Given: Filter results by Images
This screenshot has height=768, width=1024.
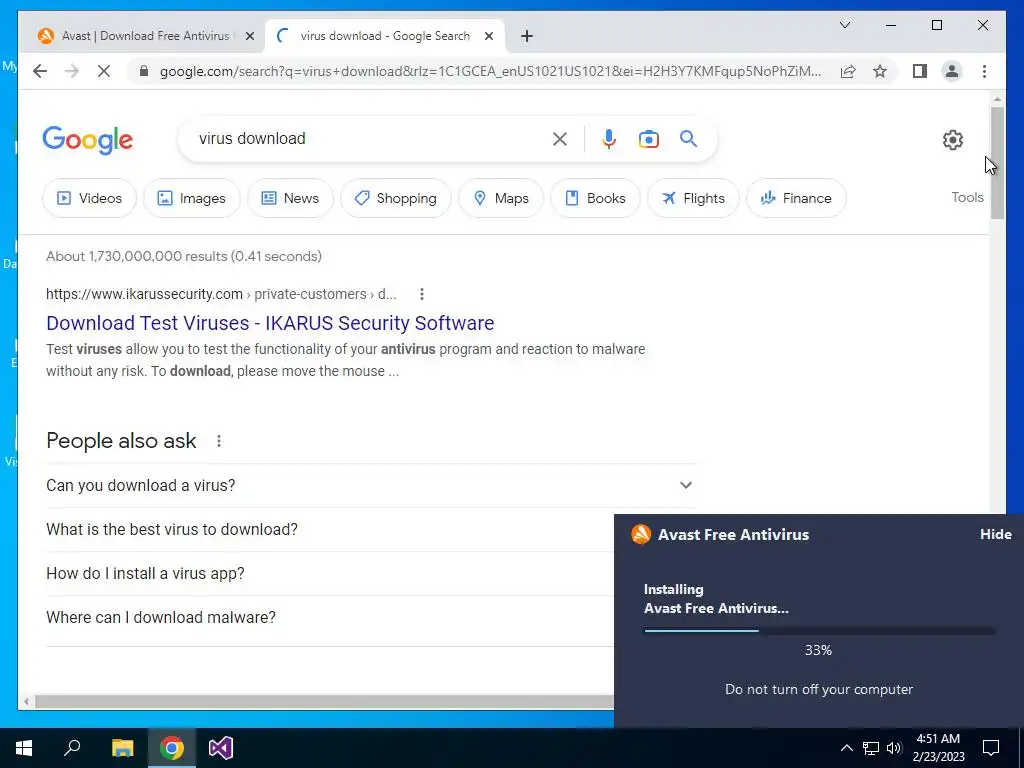Looking at the screenshot, I should pos(191,198).
